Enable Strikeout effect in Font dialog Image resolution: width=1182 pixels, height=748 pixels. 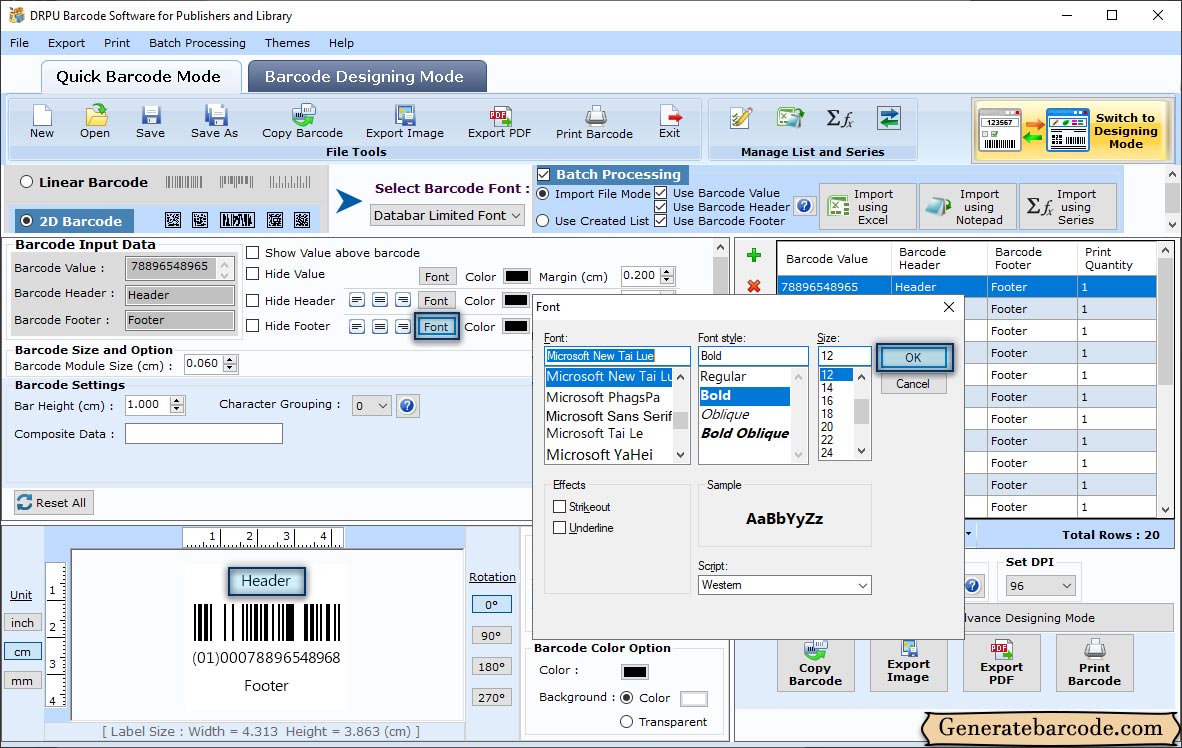point(559,507)
